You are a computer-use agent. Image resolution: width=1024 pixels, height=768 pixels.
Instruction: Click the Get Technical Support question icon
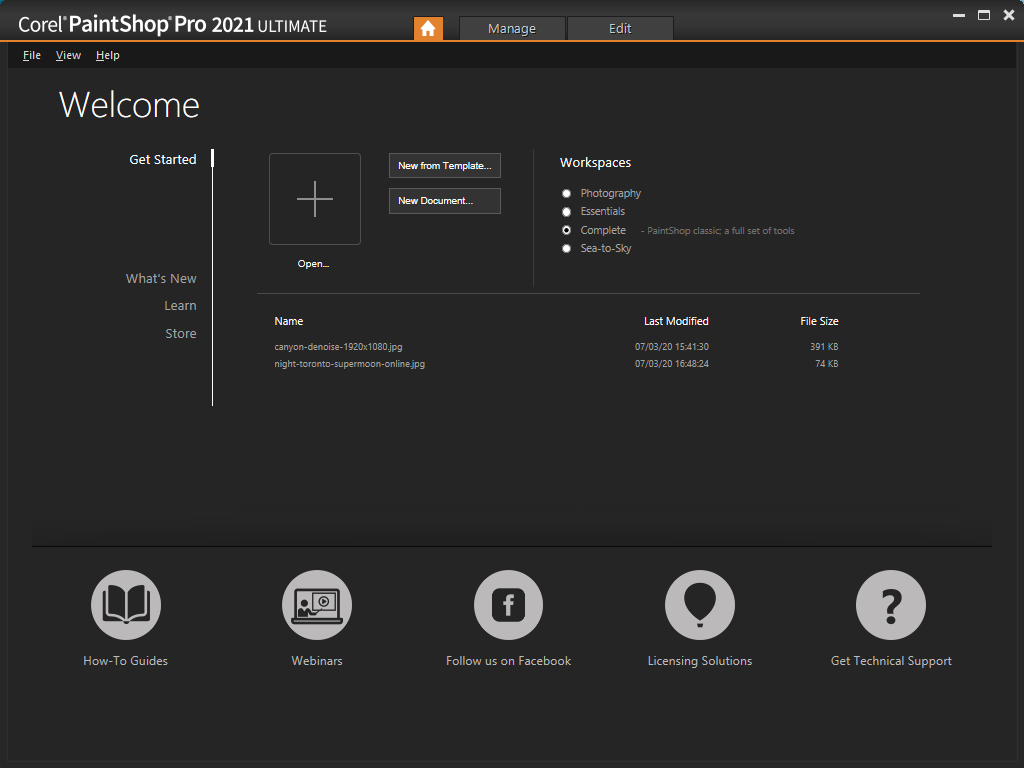(891, 605)
